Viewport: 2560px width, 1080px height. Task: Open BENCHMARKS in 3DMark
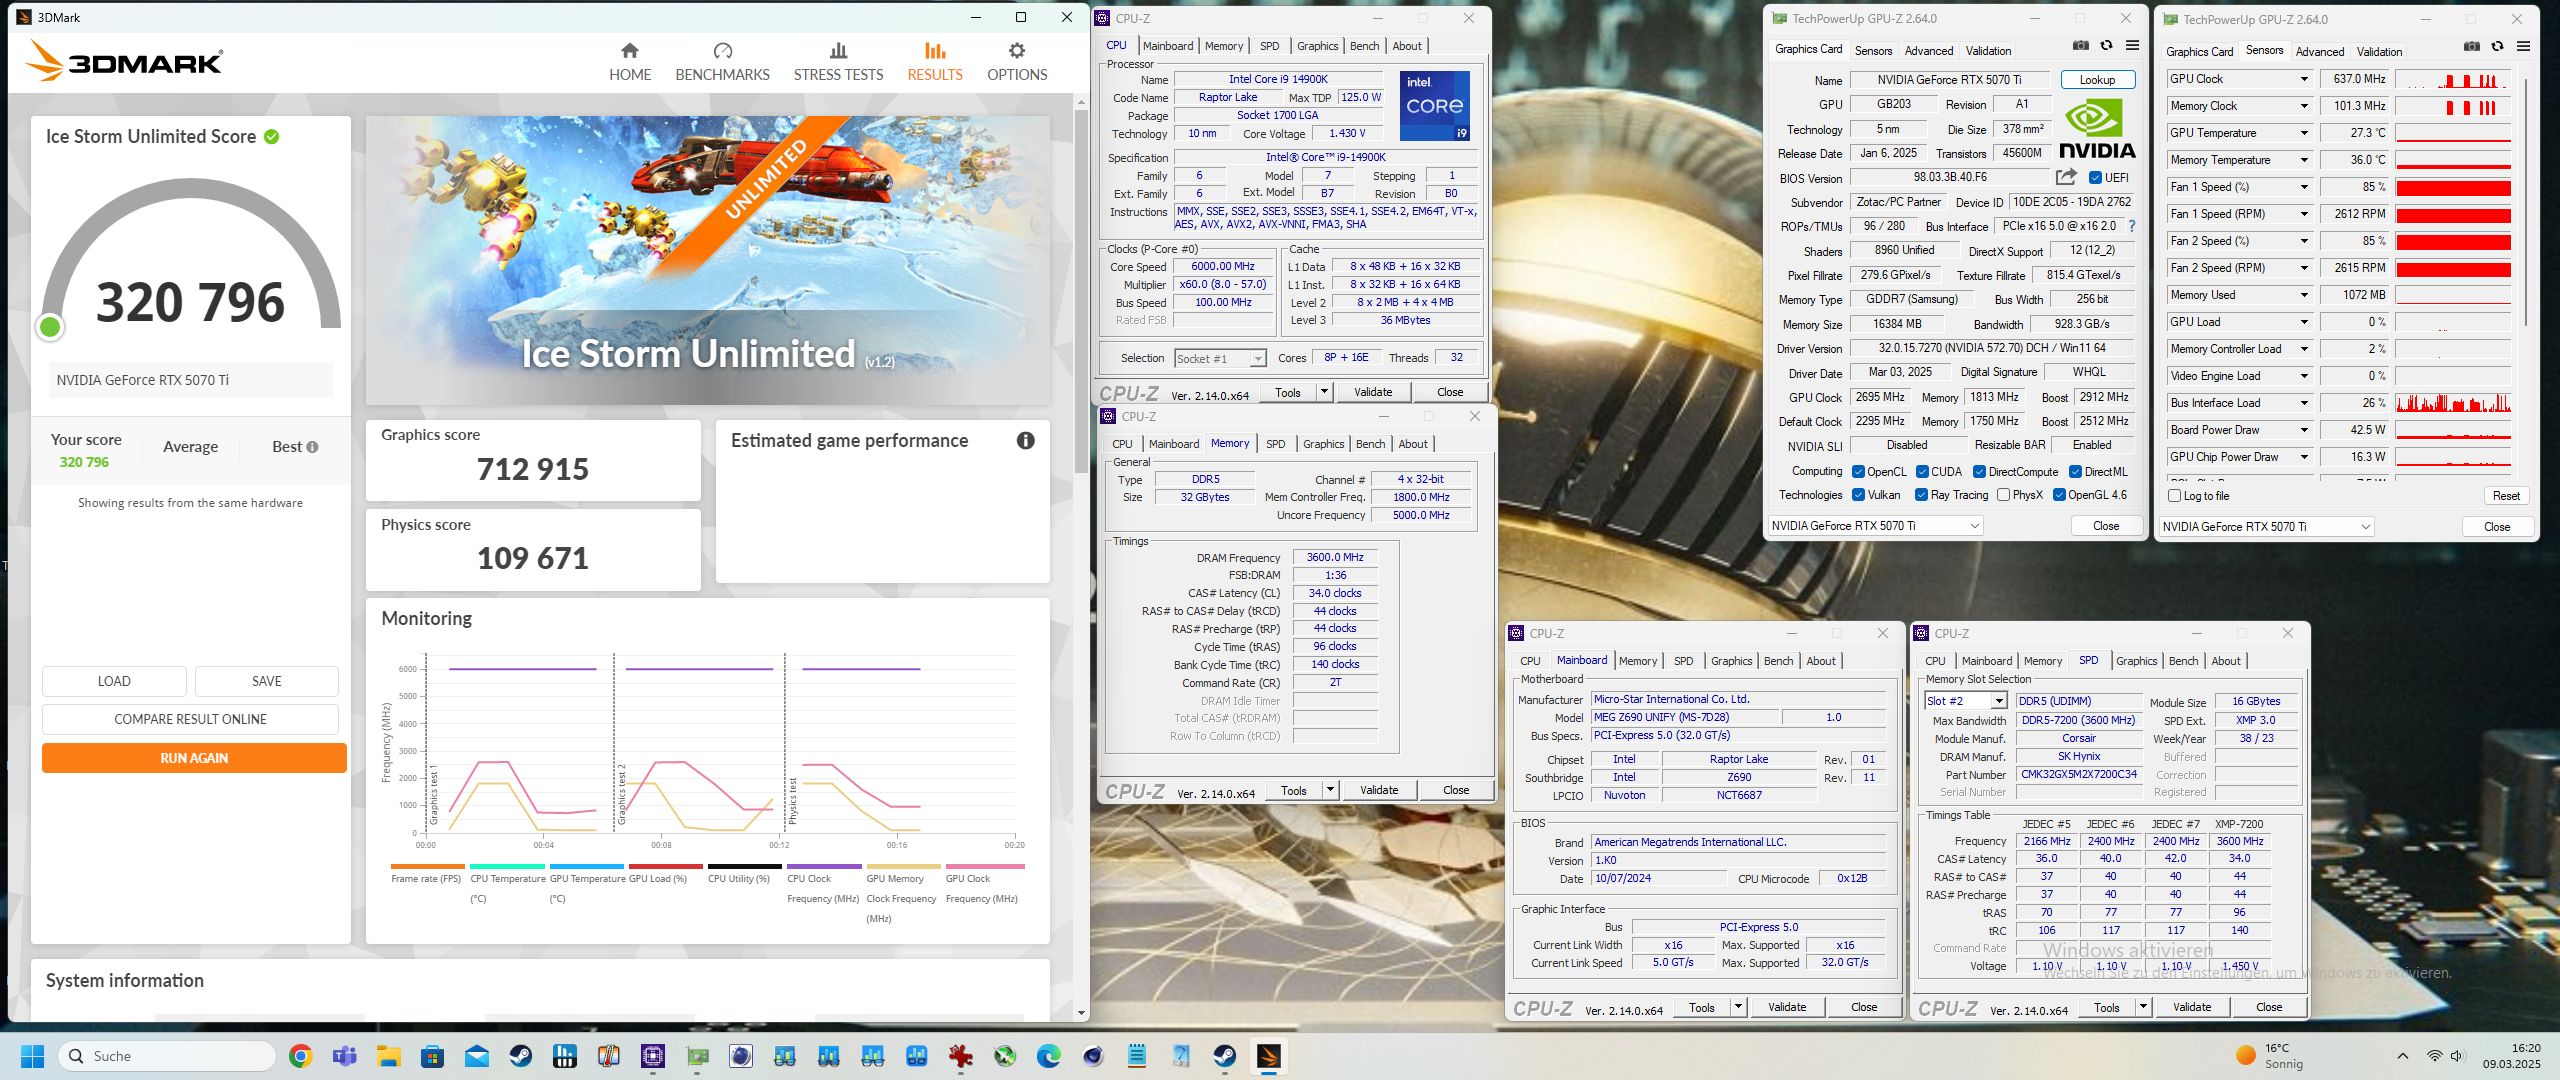tap(722, 62)
